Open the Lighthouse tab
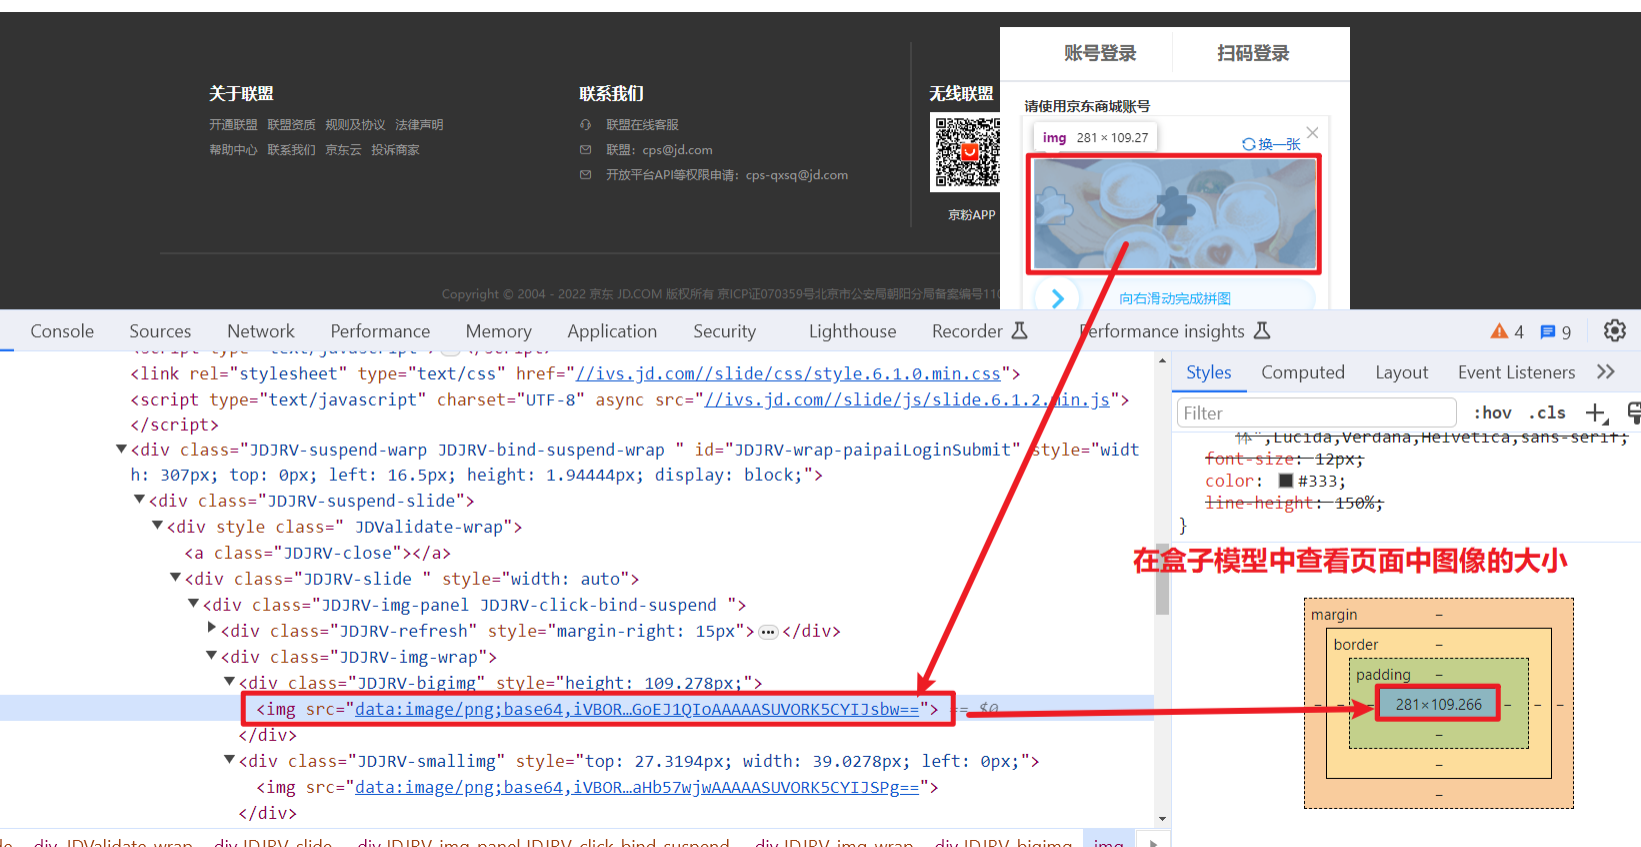The image size is (1641, 847). point(852,331)
